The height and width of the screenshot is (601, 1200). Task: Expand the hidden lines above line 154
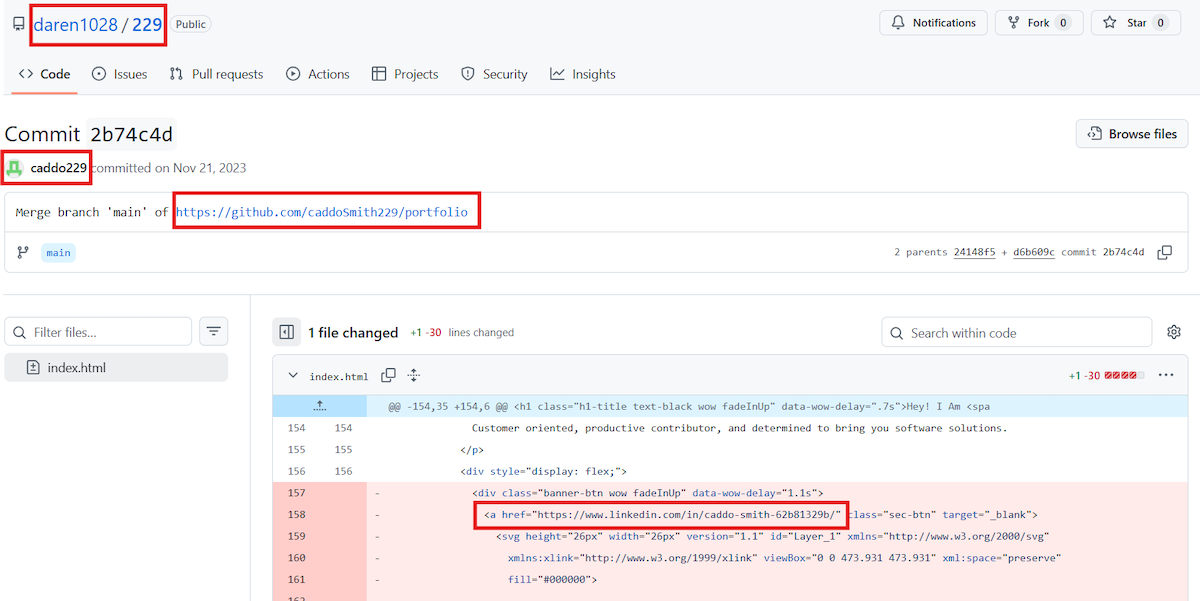[320, 406]
